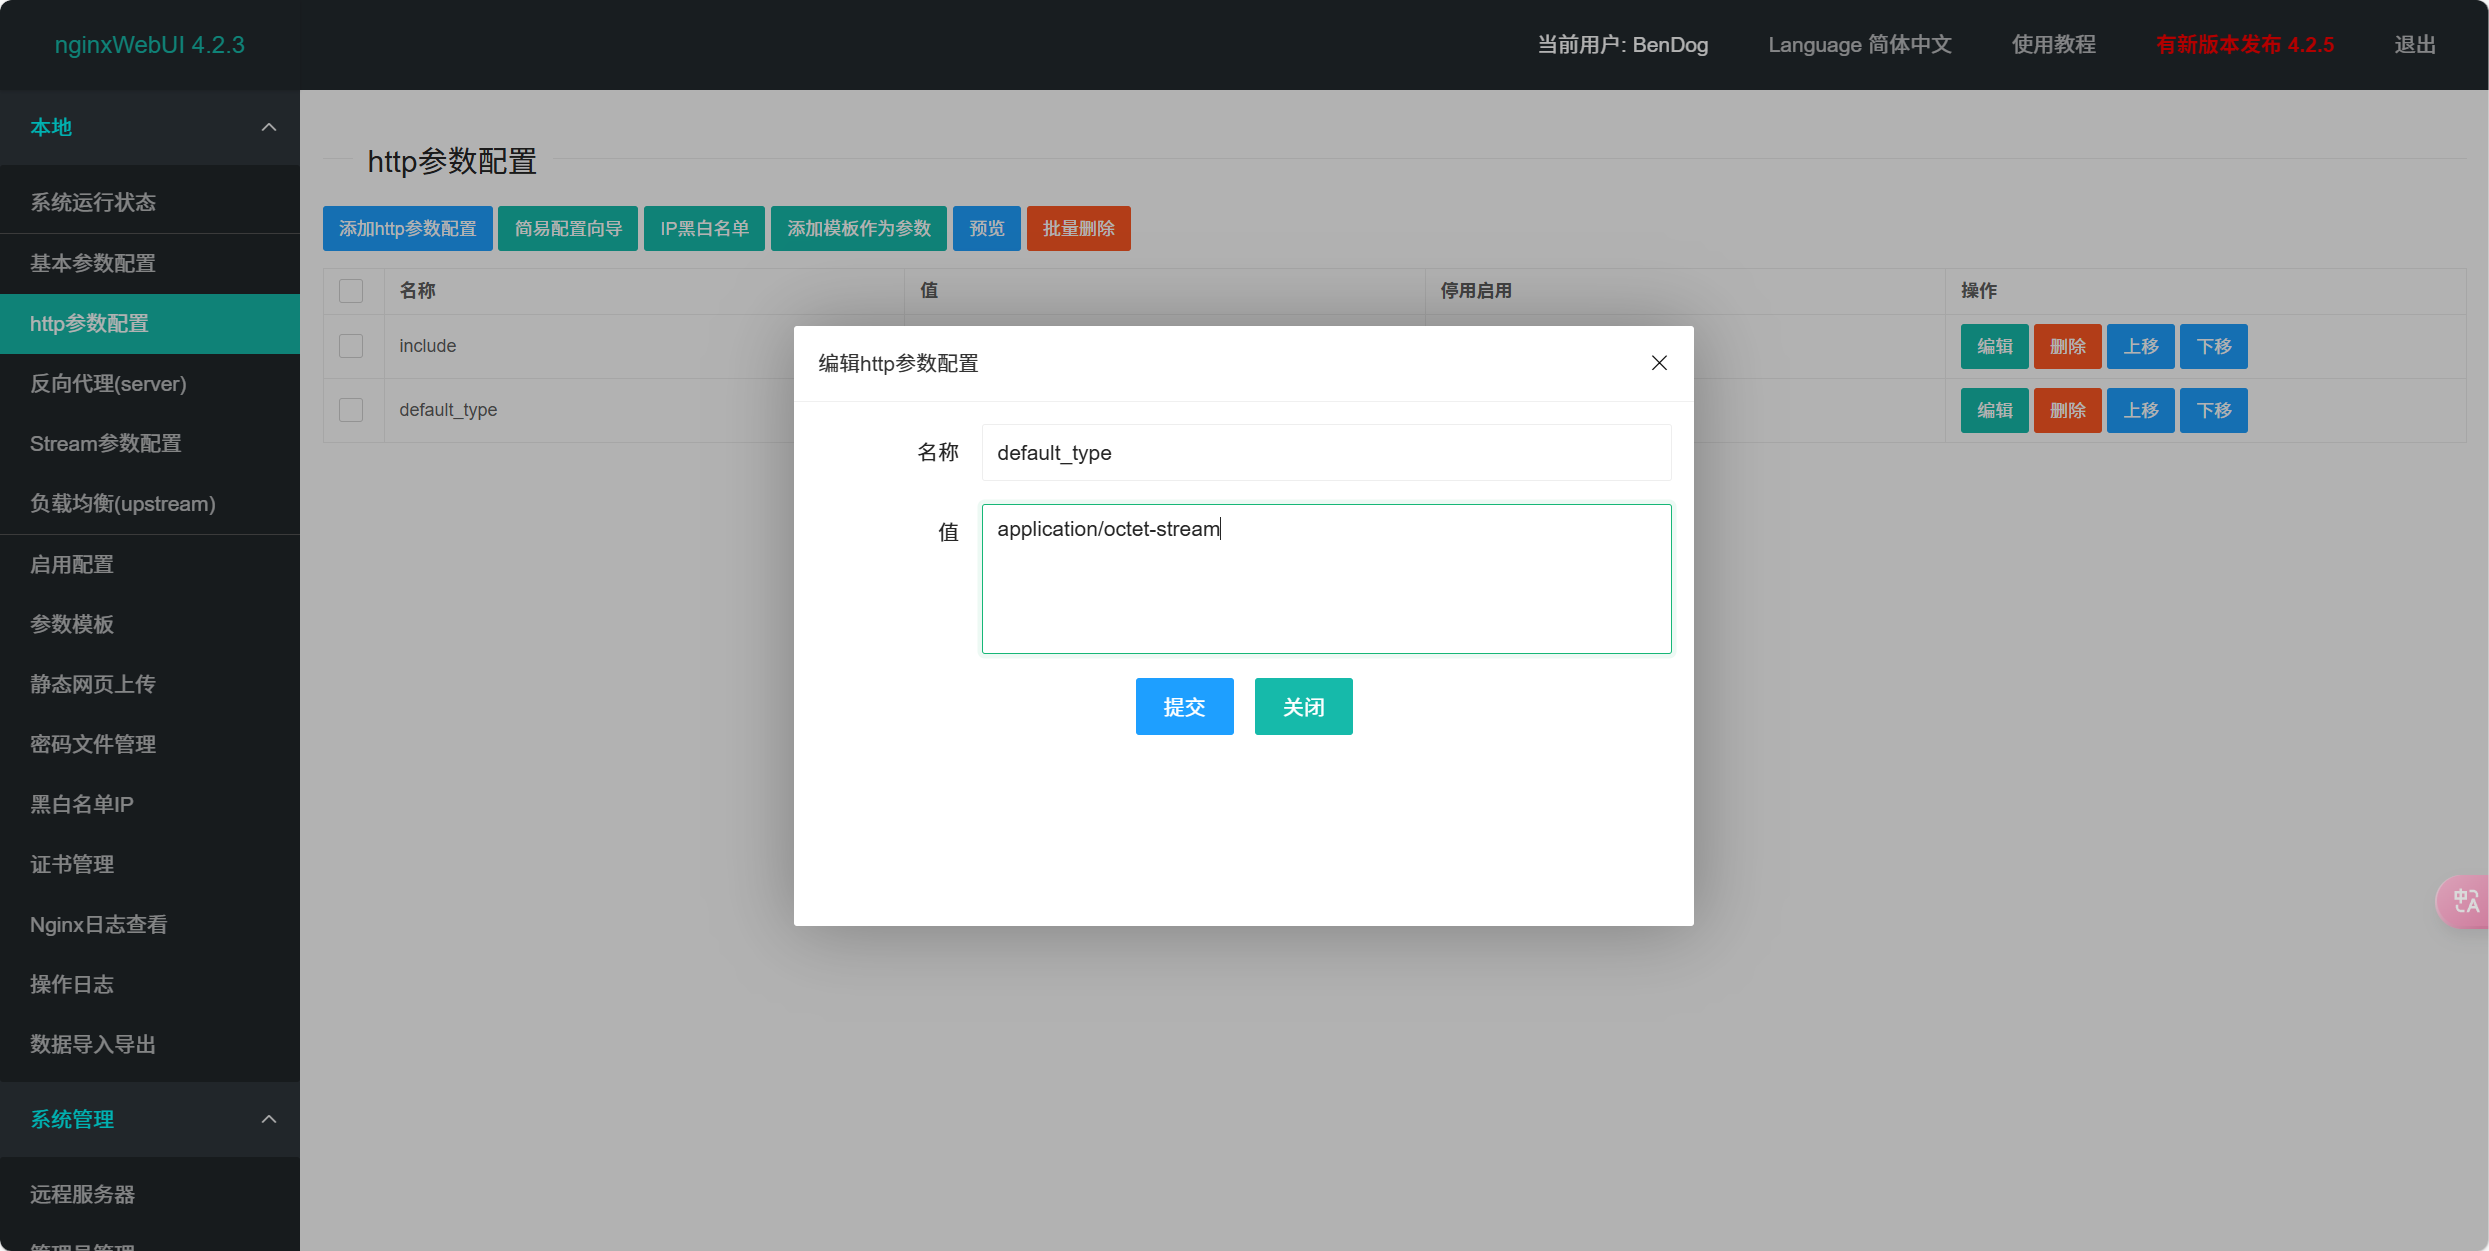Collapse the 系统管理 sidebar section chevron
This screenshot has height=1251, width=2489.
[x=268, y=1119]
